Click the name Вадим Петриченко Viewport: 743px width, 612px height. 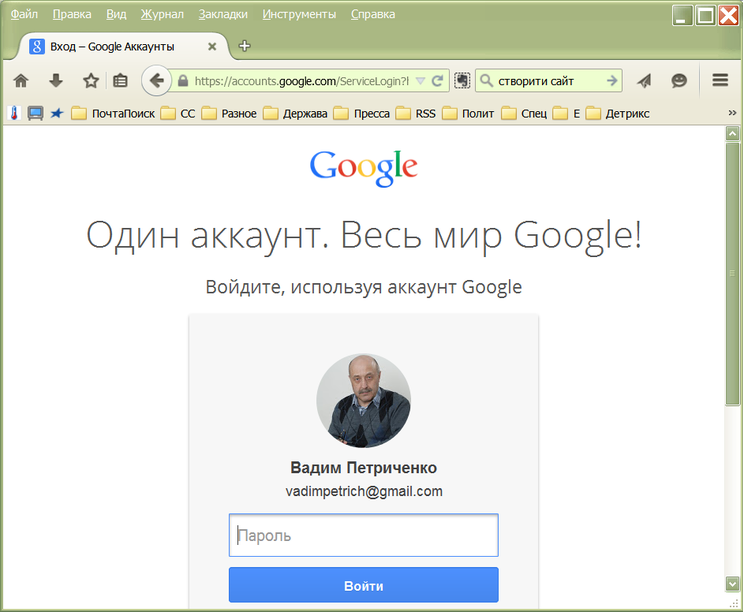pos(363,468)
